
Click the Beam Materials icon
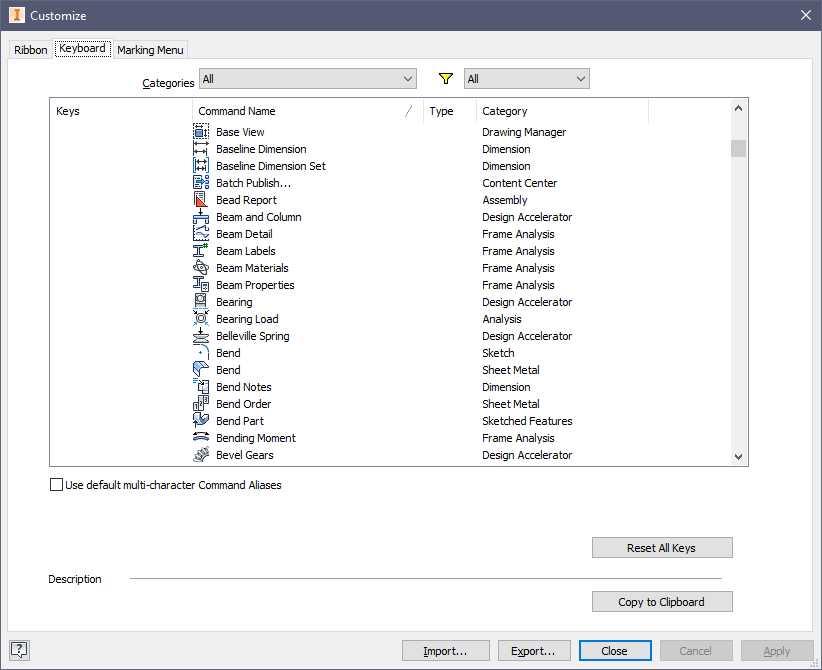(x=201, y=268)
